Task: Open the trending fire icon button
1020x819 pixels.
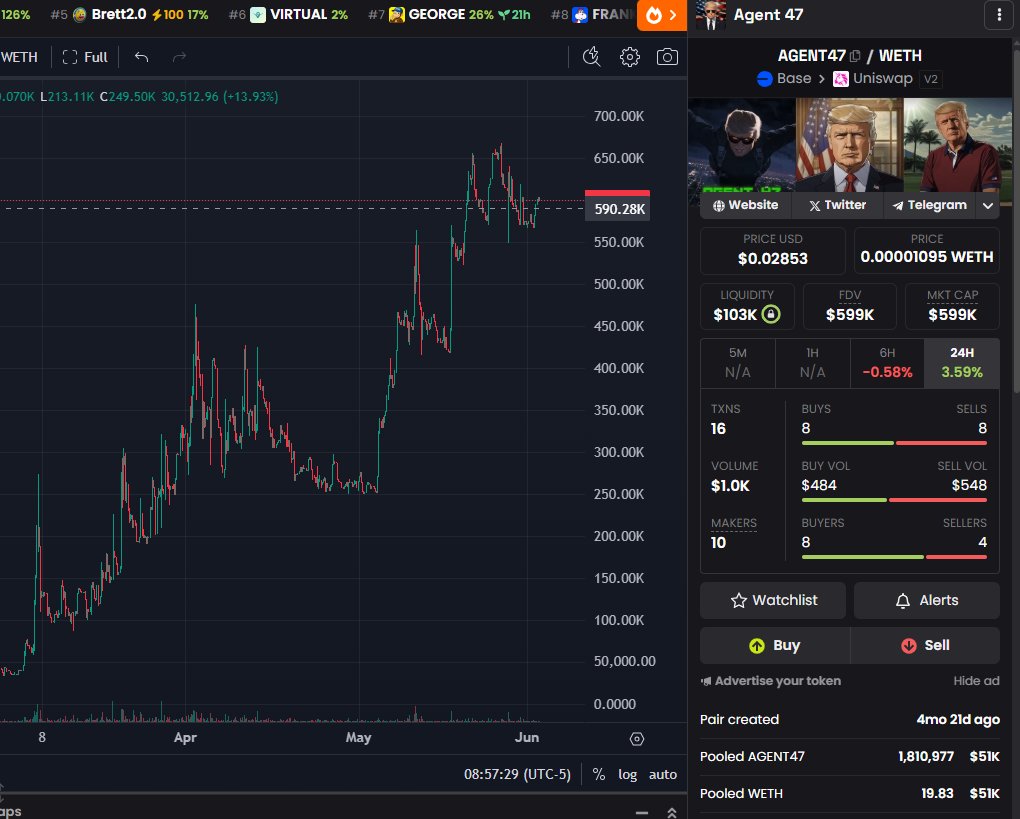Action: [662, 15]
